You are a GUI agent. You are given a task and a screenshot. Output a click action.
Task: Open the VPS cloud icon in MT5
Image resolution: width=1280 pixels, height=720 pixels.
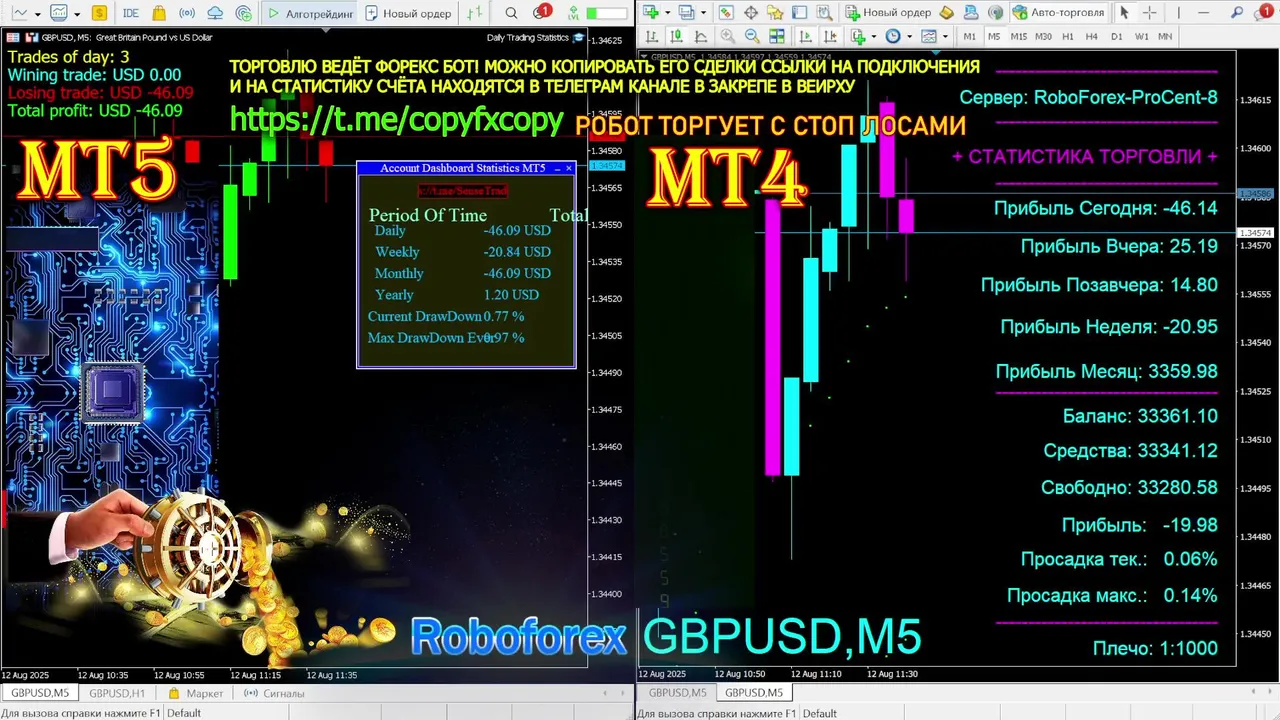click(x=215, y=13)
